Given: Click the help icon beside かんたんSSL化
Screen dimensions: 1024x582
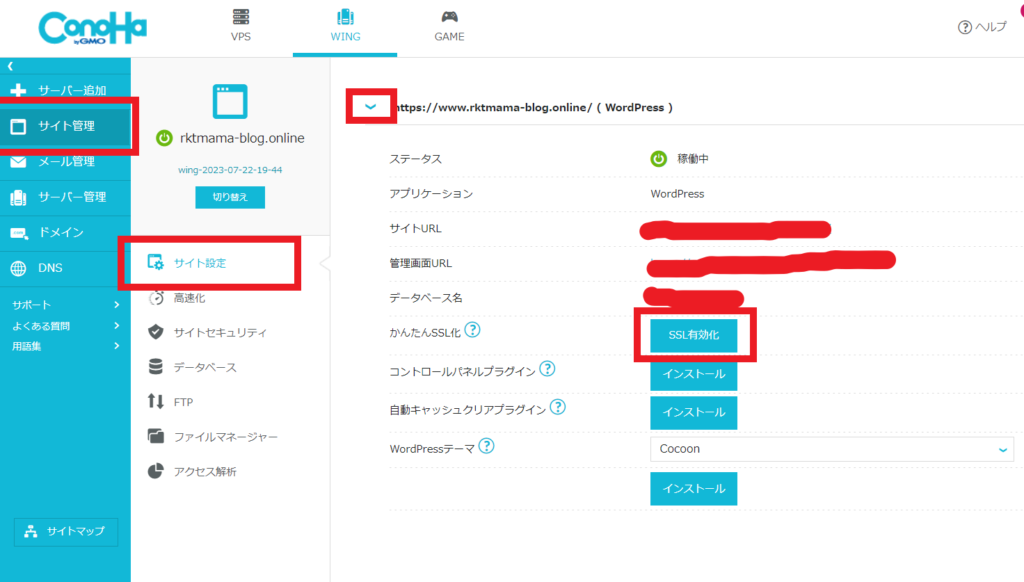Looking at the screenshot, I should click(x=472, y=330).
